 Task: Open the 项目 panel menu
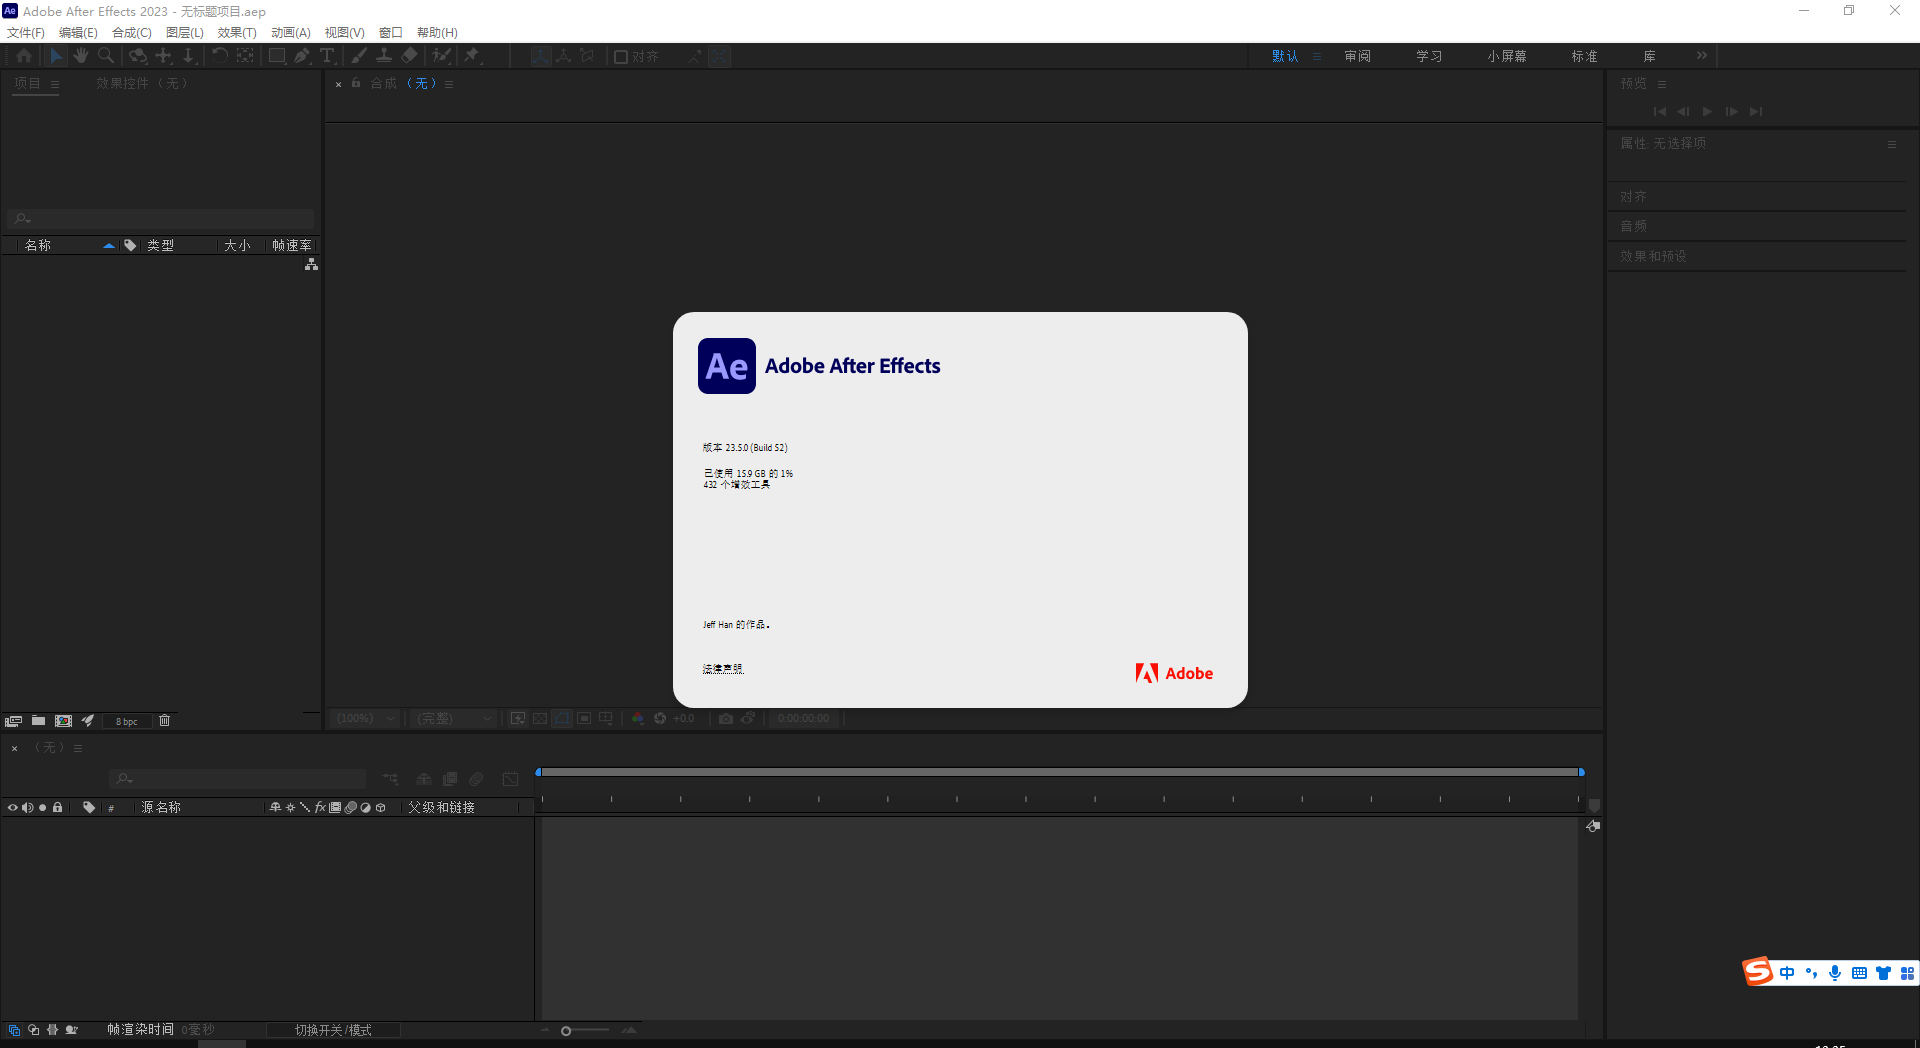tap(55, 84)
